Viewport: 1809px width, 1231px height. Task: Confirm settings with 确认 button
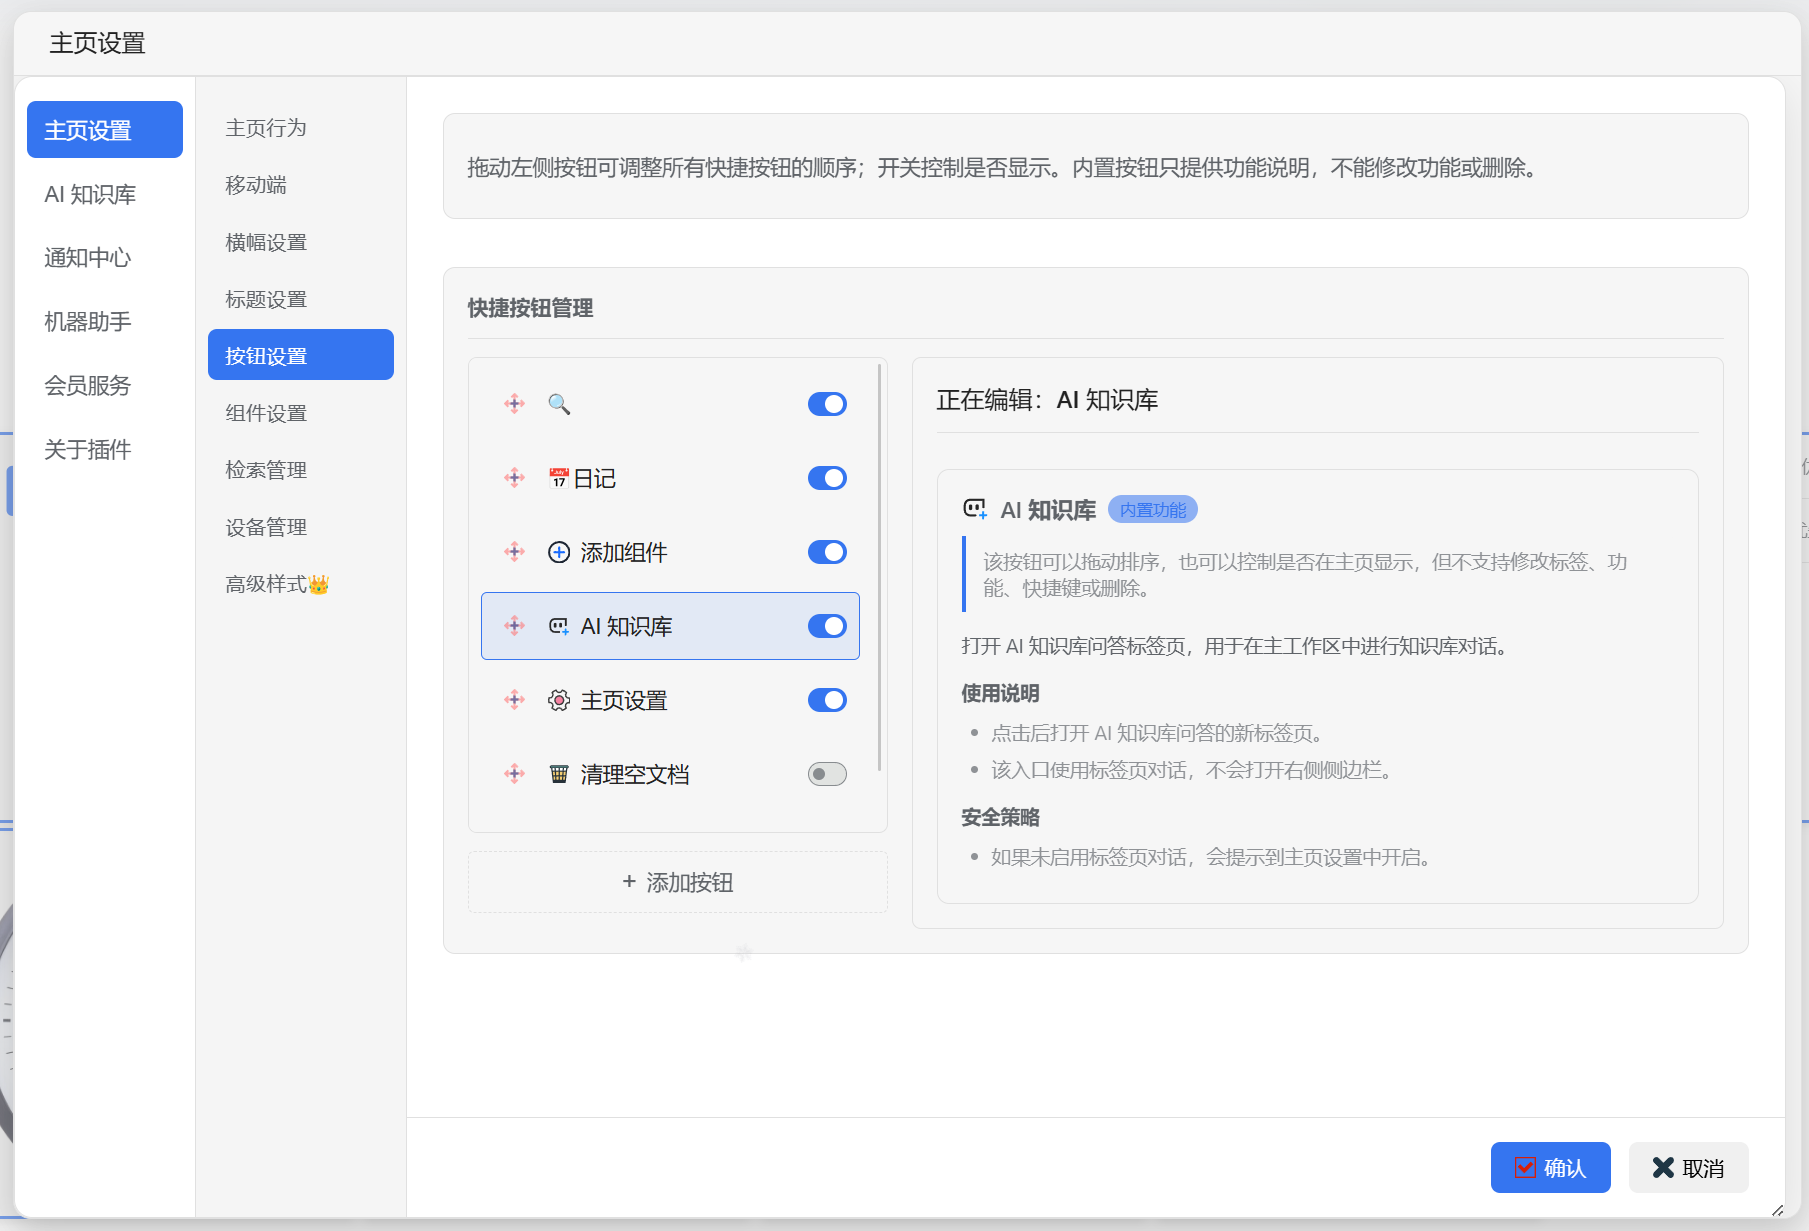(x=1550, y=1168)
